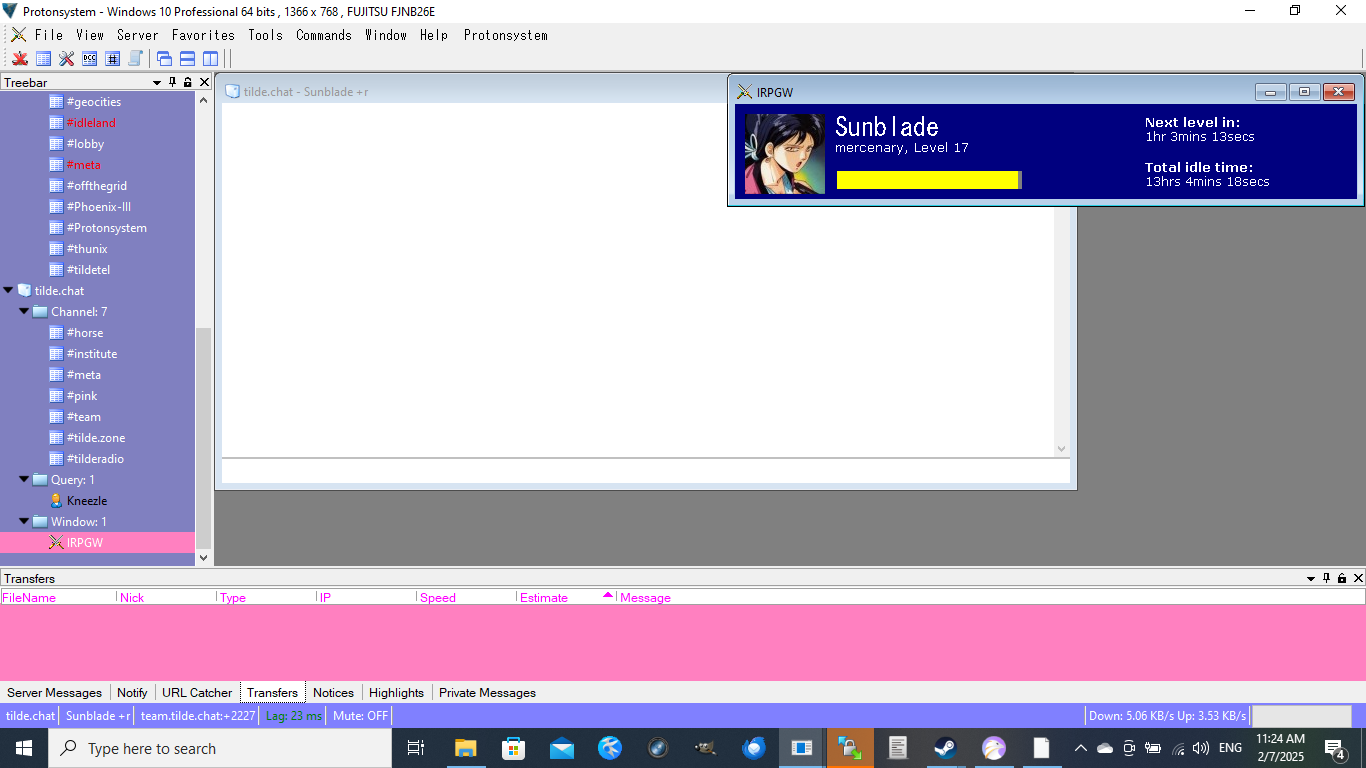The width and height of the screenshot is (1366, 768).
Task: Click Sunblade's yellow level progress bar
Action: click(929, 180)
